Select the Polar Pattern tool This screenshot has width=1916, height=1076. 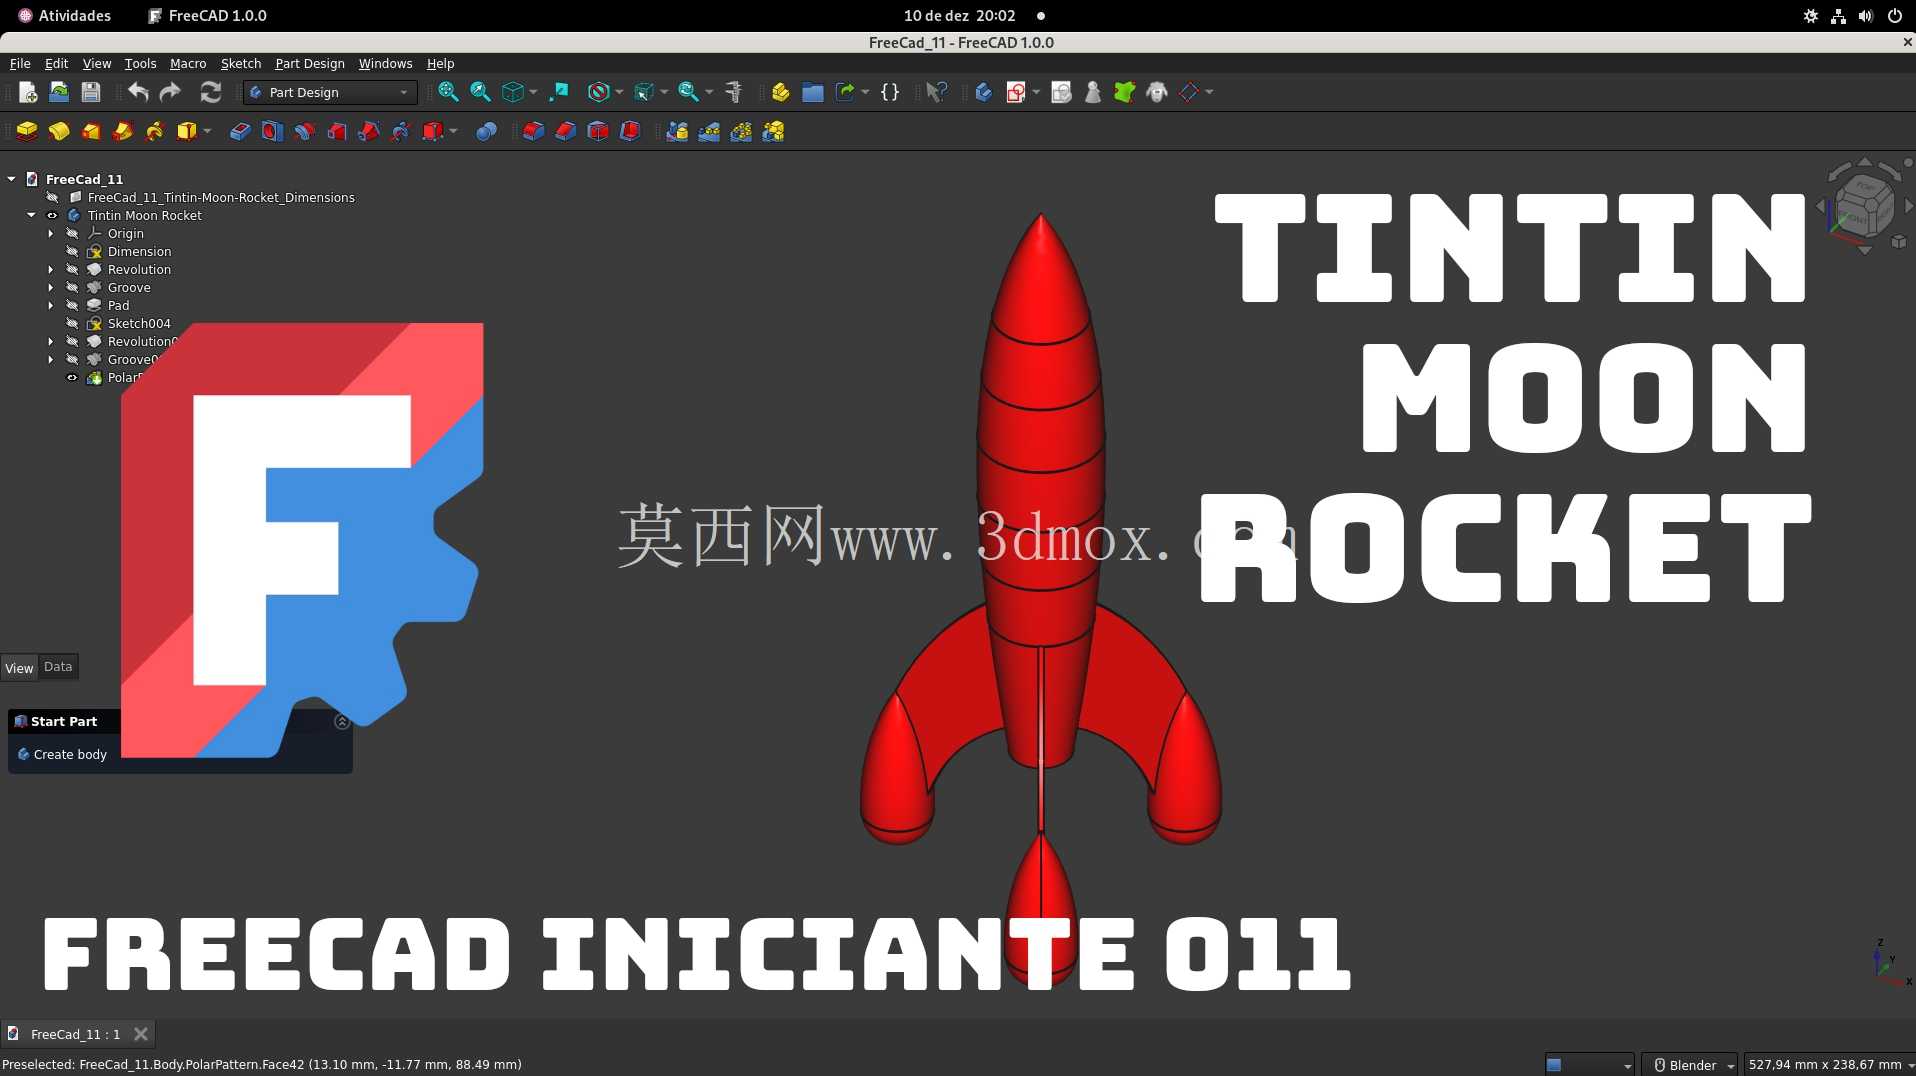(x=741, y=131)
